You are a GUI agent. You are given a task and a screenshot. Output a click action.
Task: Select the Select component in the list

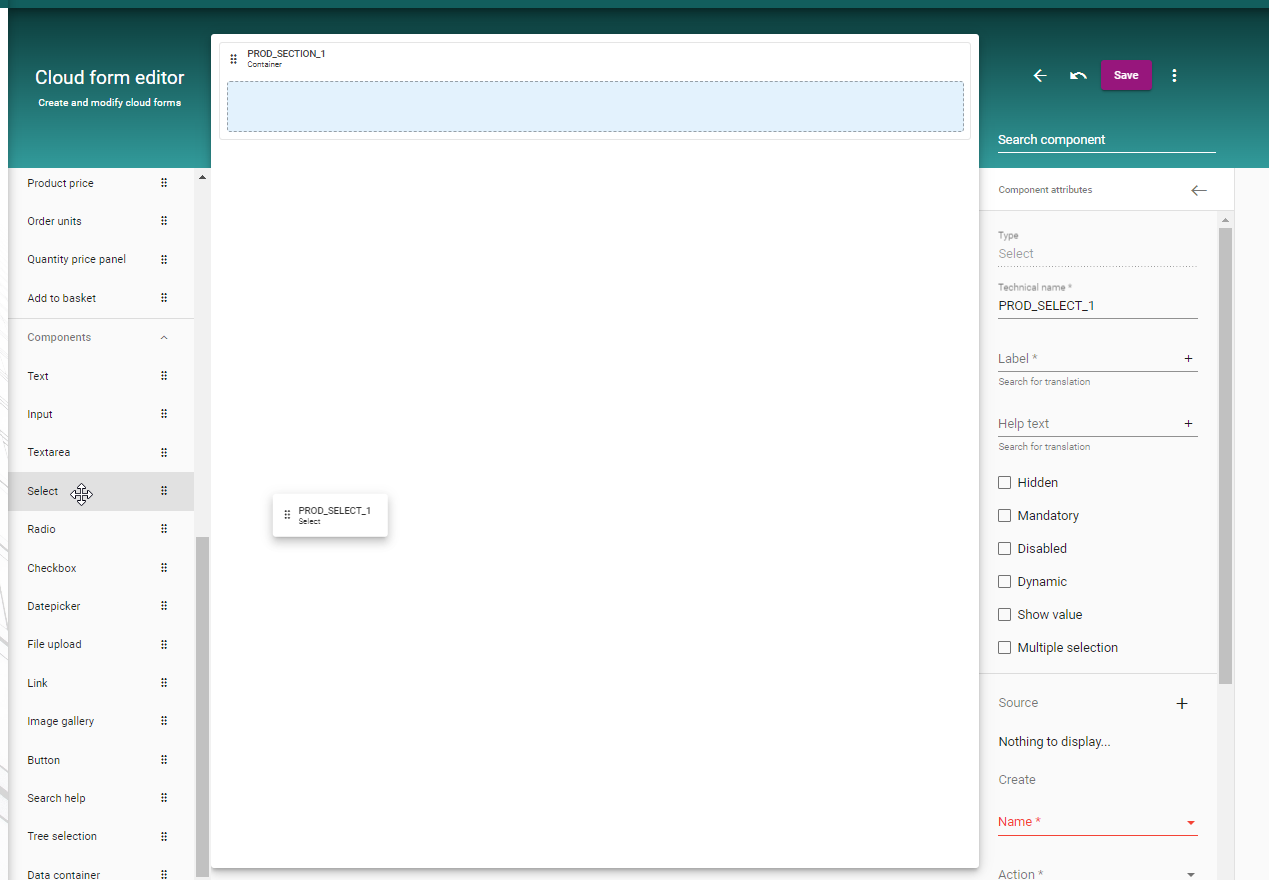pos(101,491)
